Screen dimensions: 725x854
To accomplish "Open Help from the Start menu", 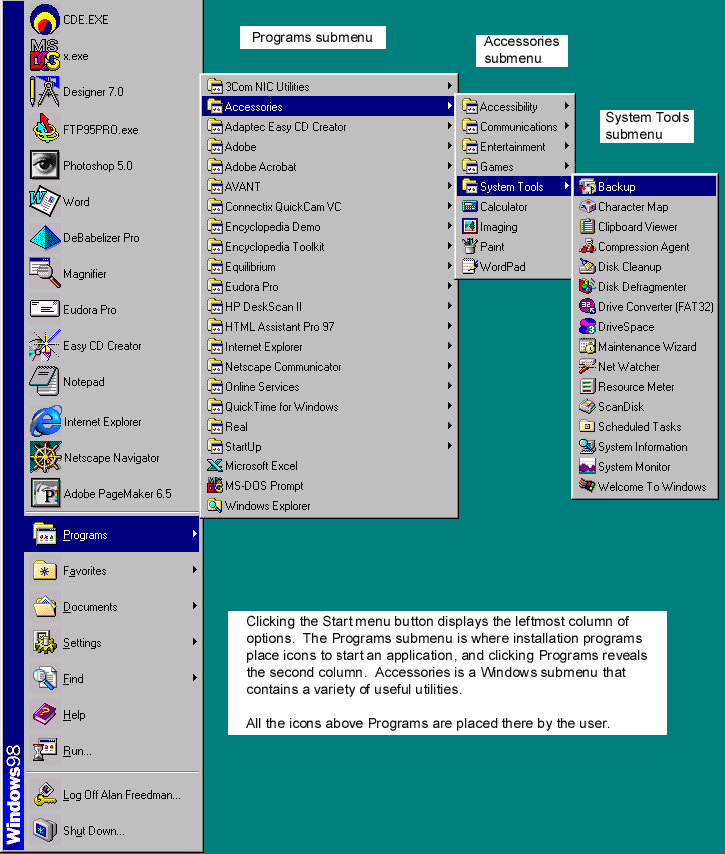I will tap(112, 715).
